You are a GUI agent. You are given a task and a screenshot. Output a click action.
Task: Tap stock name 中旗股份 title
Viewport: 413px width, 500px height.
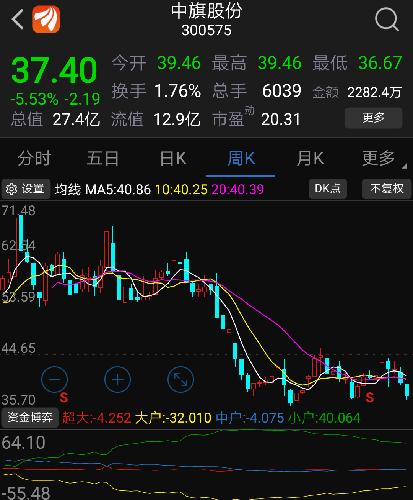coord(206,11)
